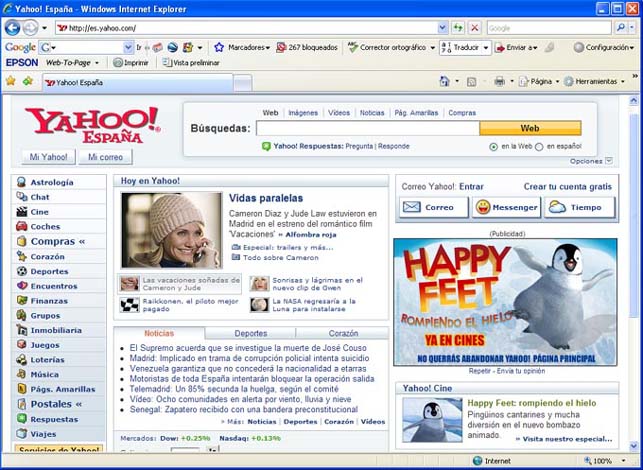Open the Configuración dropdown
This screenshot has width=643, height=470.
[632, 48]
